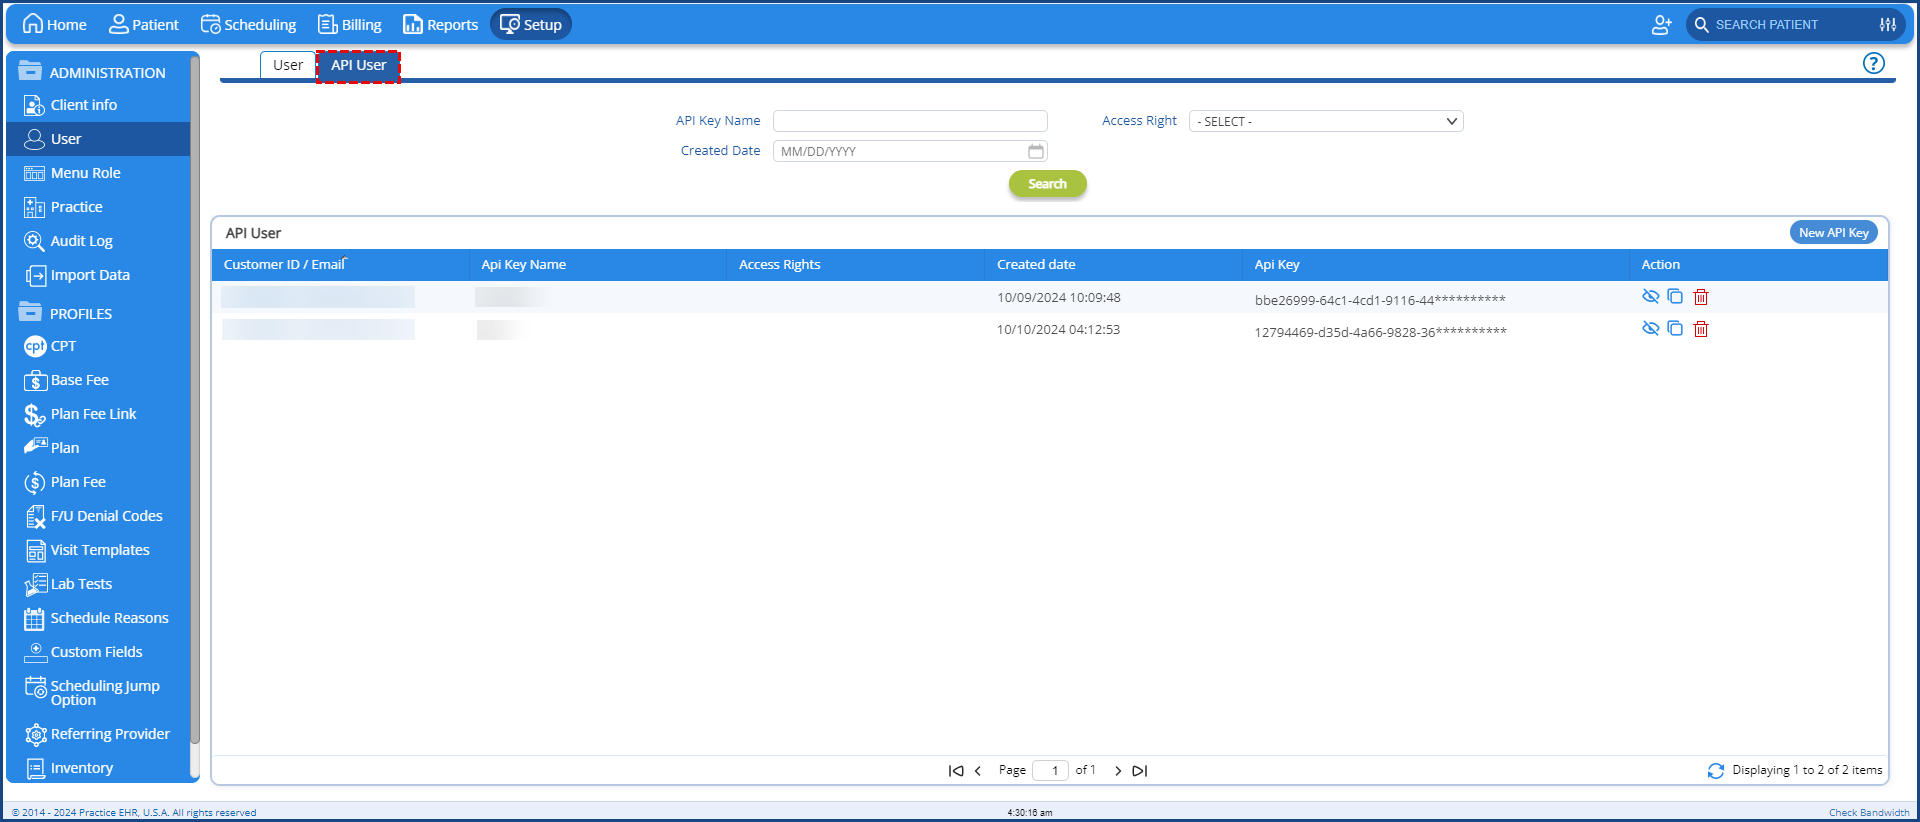
Task: Open the Access Right dropdown
Action: click(x=1326, y=121)
